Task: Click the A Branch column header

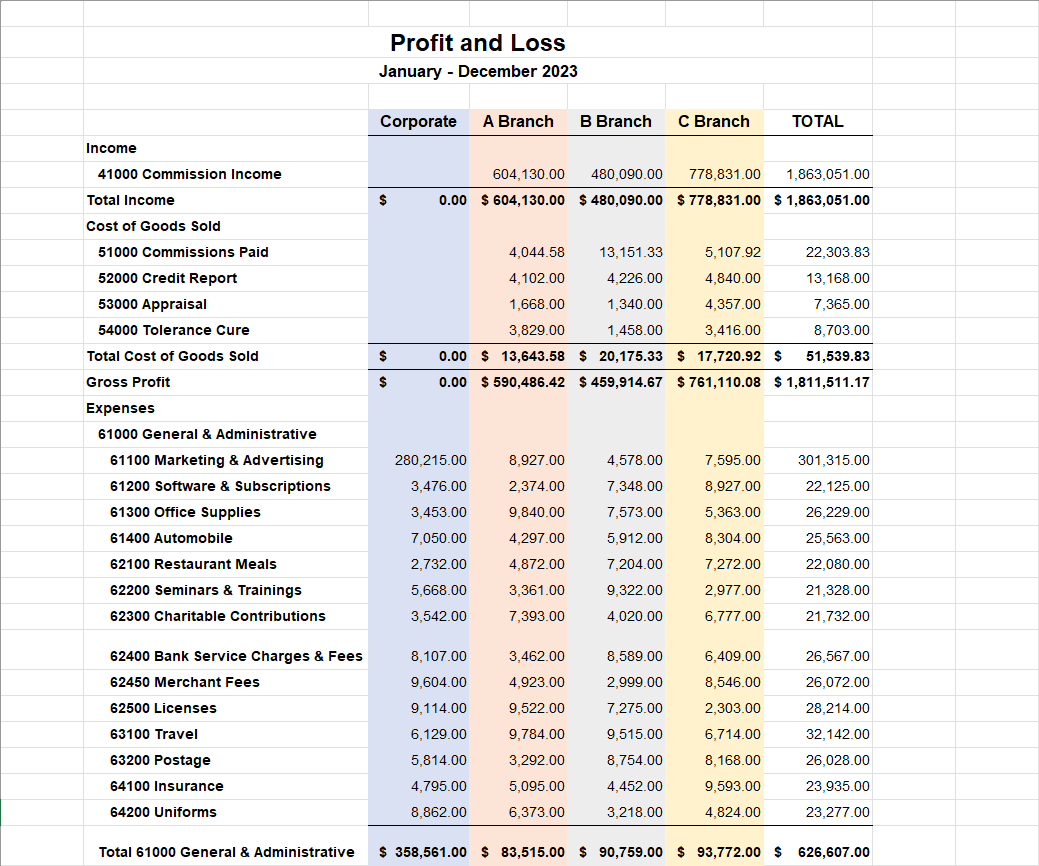Action: [x=517, y=122]
